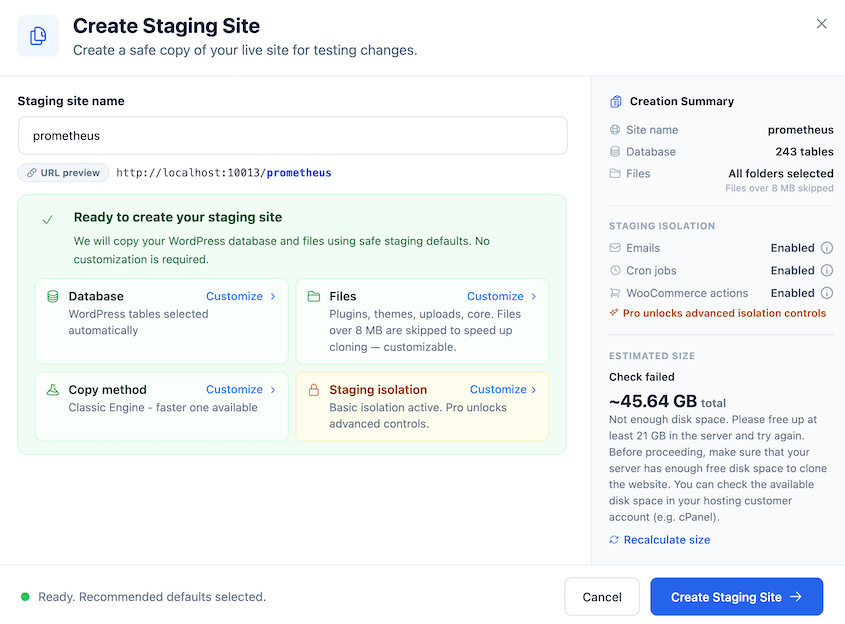This screenshot has height=624, width=845.
Task: Click the sparkle icon beside Pro unlocks
Action: coord(614,313)
